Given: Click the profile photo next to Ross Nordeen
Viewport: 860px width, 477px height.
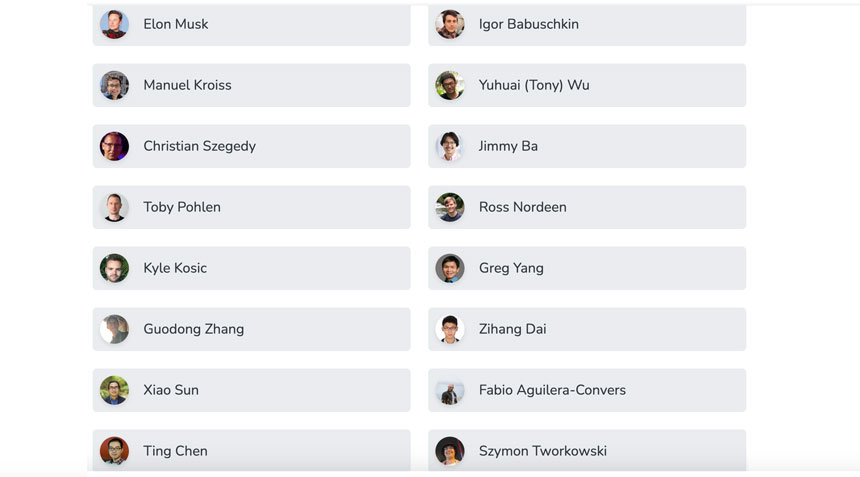Looking at the screenshot, I should 450,207.
